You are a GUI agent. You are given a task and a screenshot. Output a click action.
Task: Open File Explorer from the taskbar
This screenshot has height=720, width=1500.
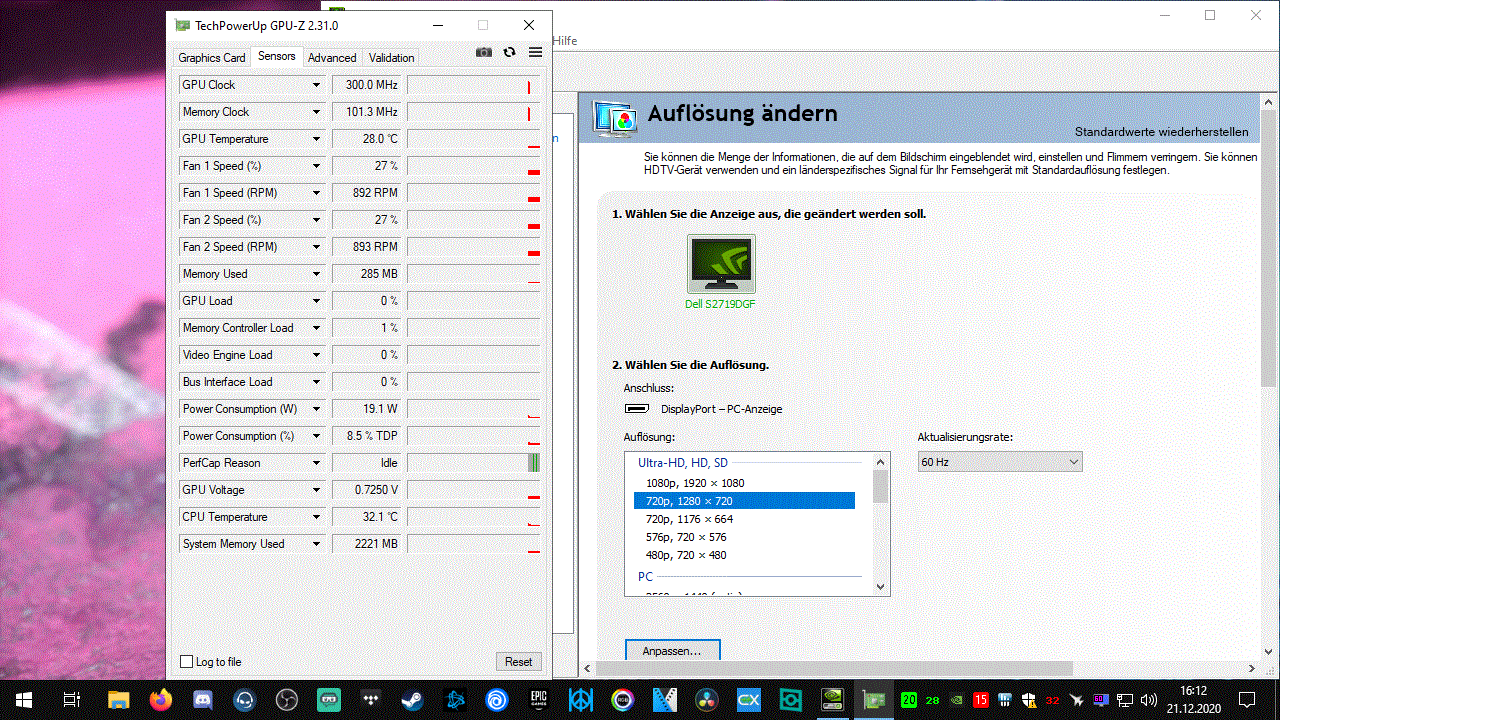point(119,699)
